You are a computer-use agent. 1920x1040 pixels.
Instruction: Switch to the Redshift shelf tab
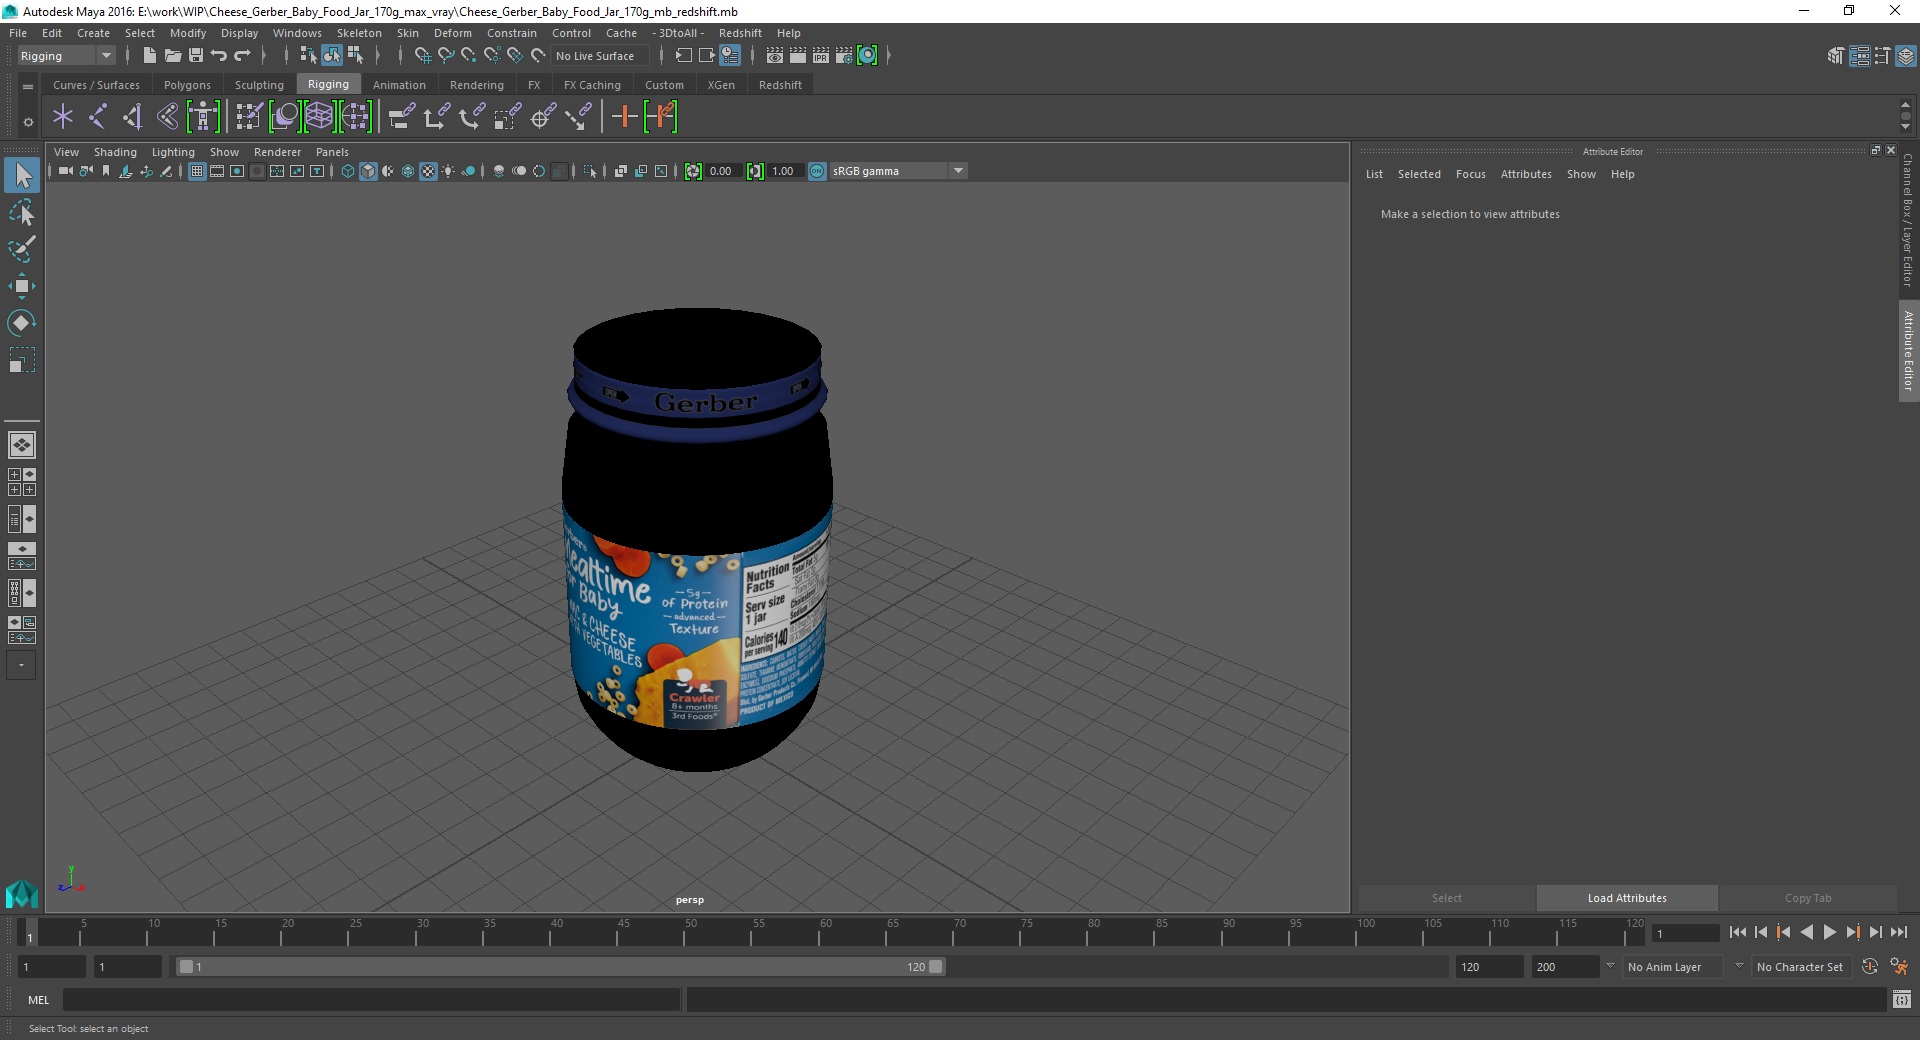(x=780, y=85)
